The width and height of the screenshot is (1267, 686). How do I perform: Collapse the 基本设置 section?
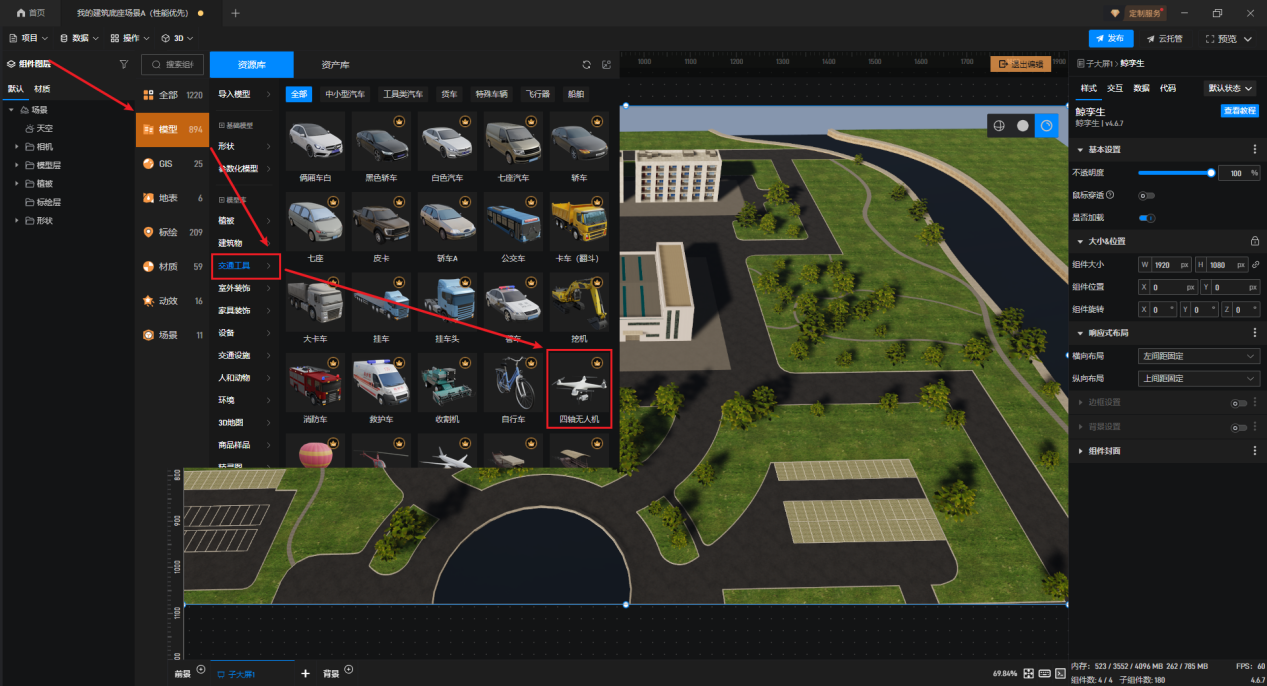(x=1080, y=149)
